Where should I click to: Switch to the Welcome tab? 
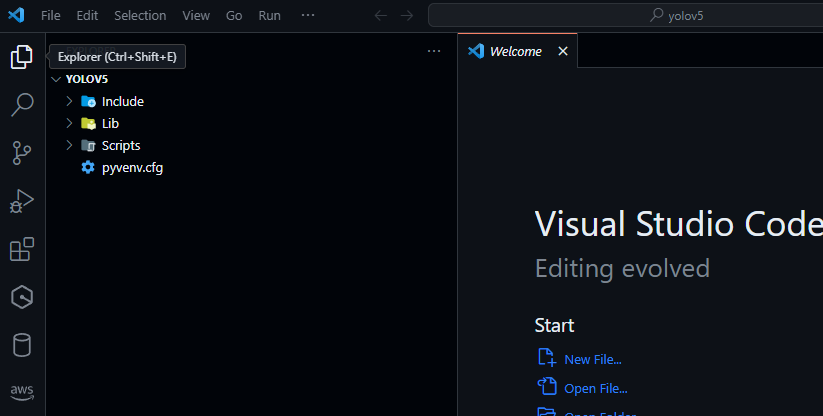pyautogui.click(x=517, y=50)
